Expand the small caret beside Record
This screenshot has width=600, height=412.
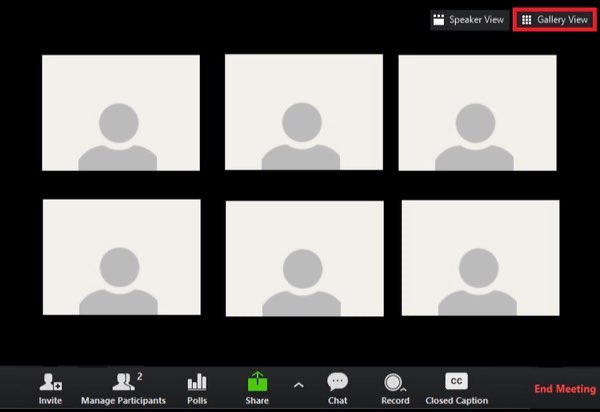coord(403,389)
